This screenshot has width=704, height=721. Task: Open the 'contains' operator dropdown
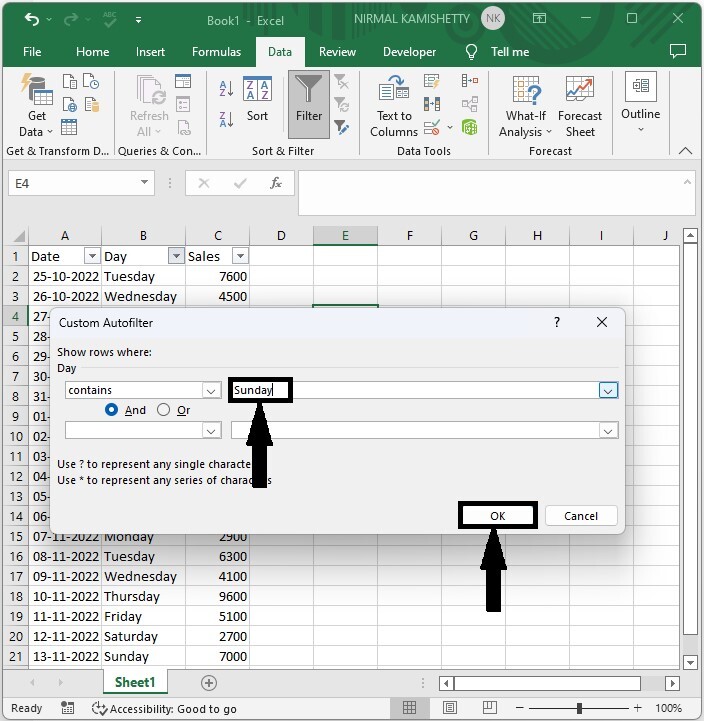[x=211, y=390]
